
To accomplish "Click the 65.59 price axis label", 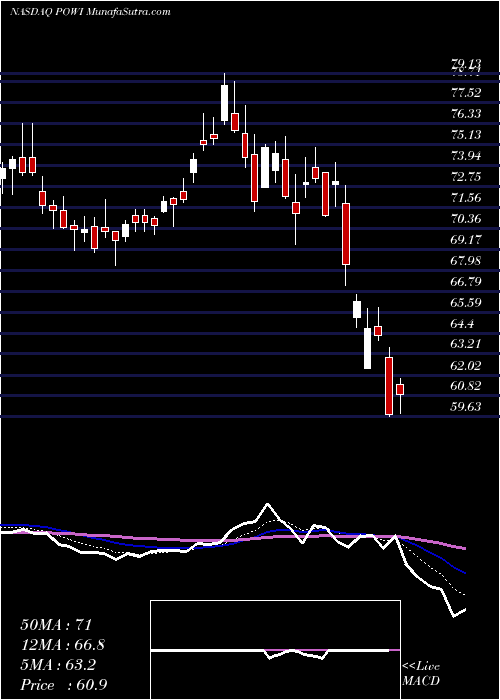I will click(x=466, y=303).
